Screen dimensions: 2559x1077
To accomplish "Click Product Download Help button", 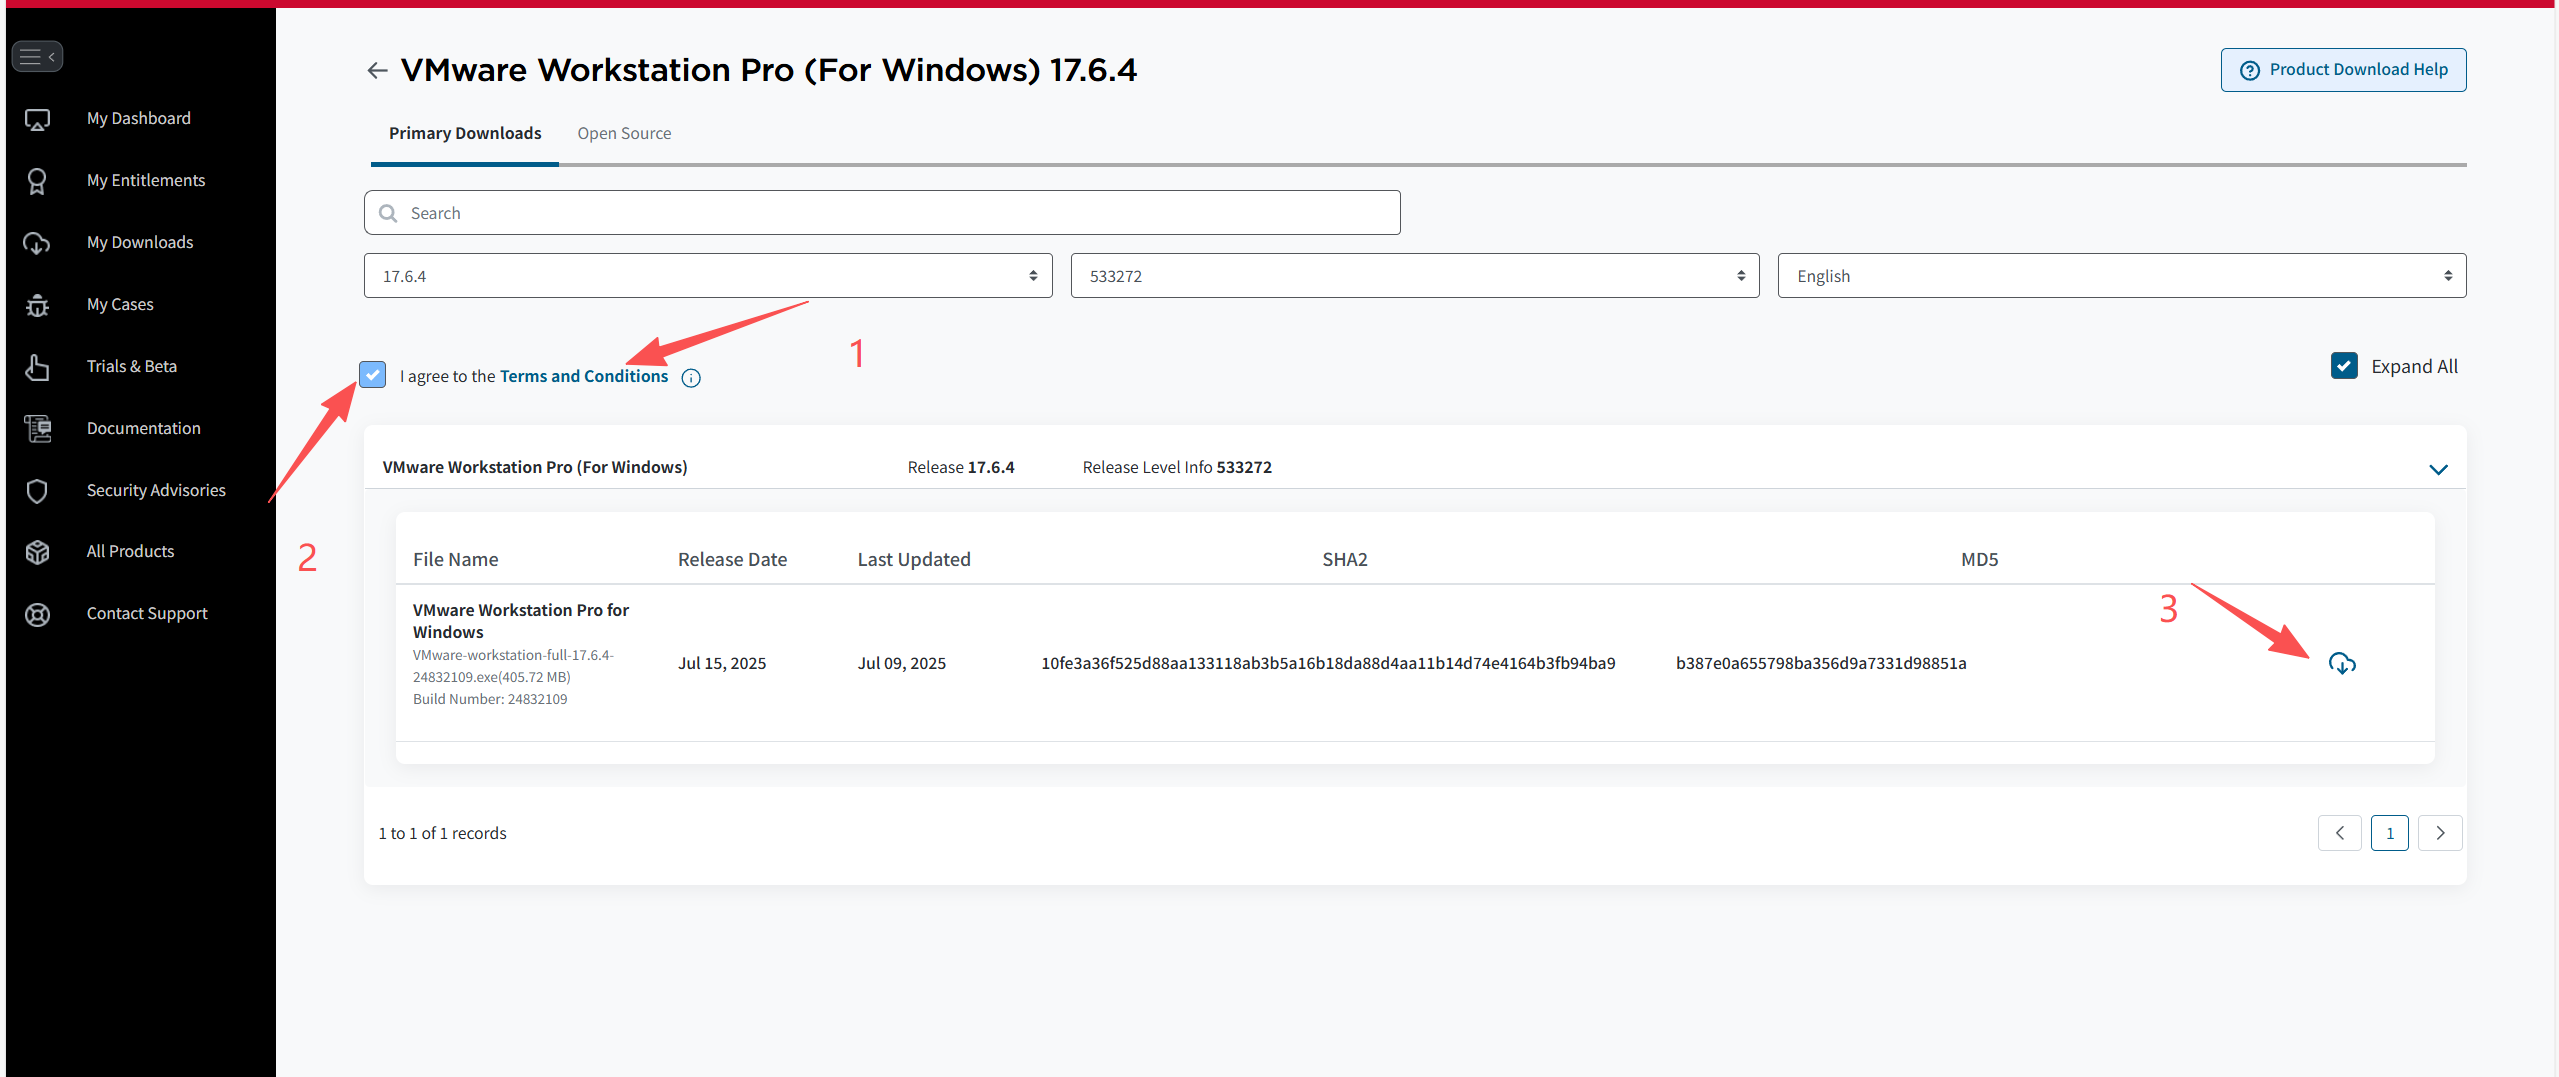I will (2343, 70).
